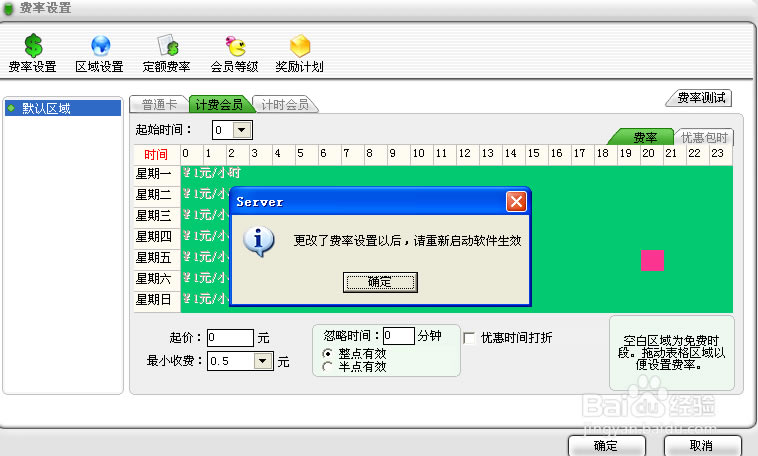Close the Server dialog with red X
The width and height of the screenshot is (758, 456).
(516, 202)
